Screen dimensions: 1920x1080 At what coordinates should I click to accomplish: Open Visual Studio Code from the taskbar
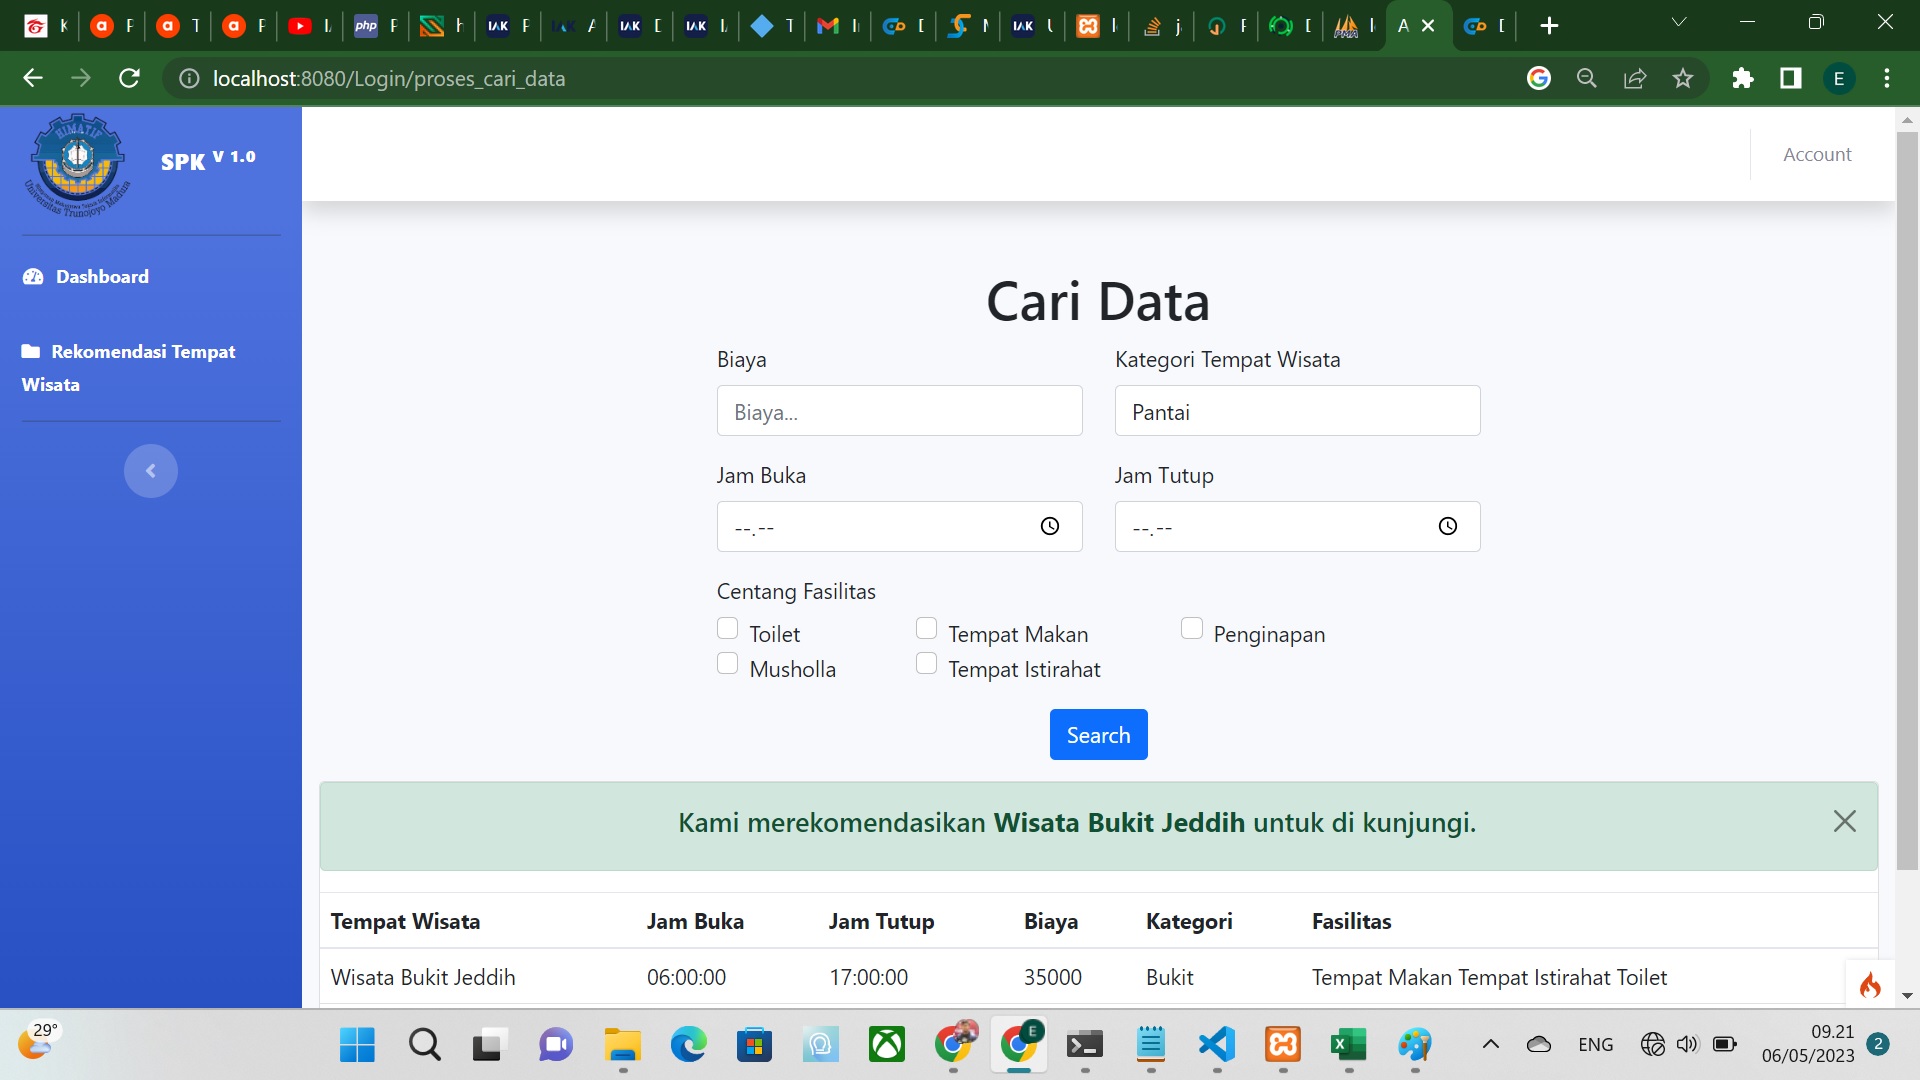click(x=1216, y=1045)
